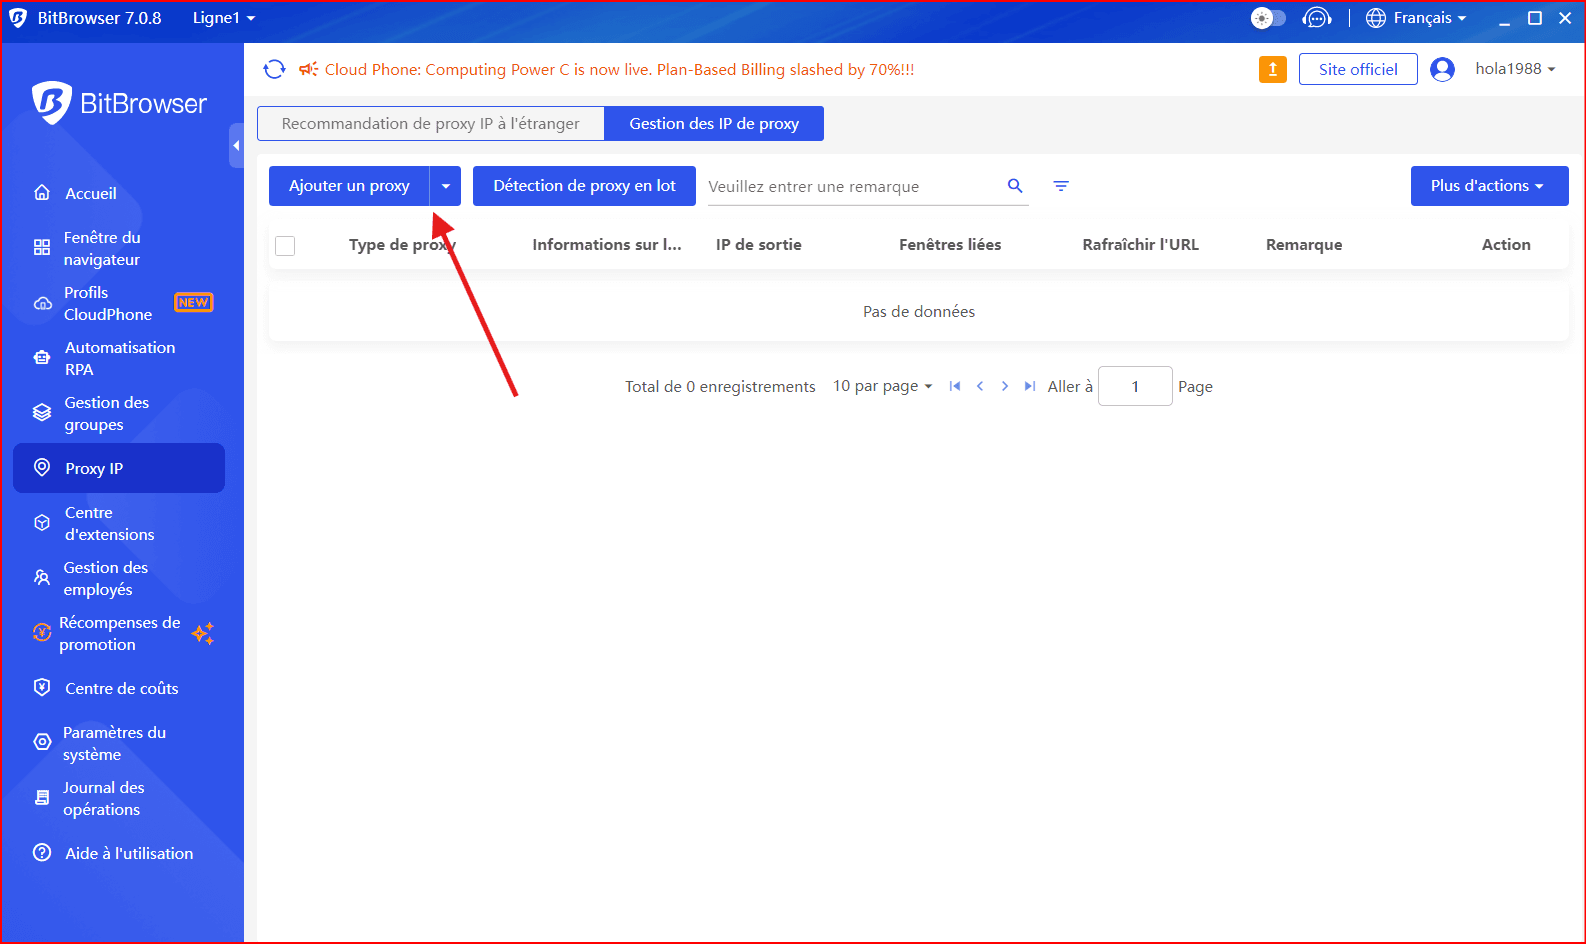Click Détection de proxy en lot button

[x=584, y=186]
